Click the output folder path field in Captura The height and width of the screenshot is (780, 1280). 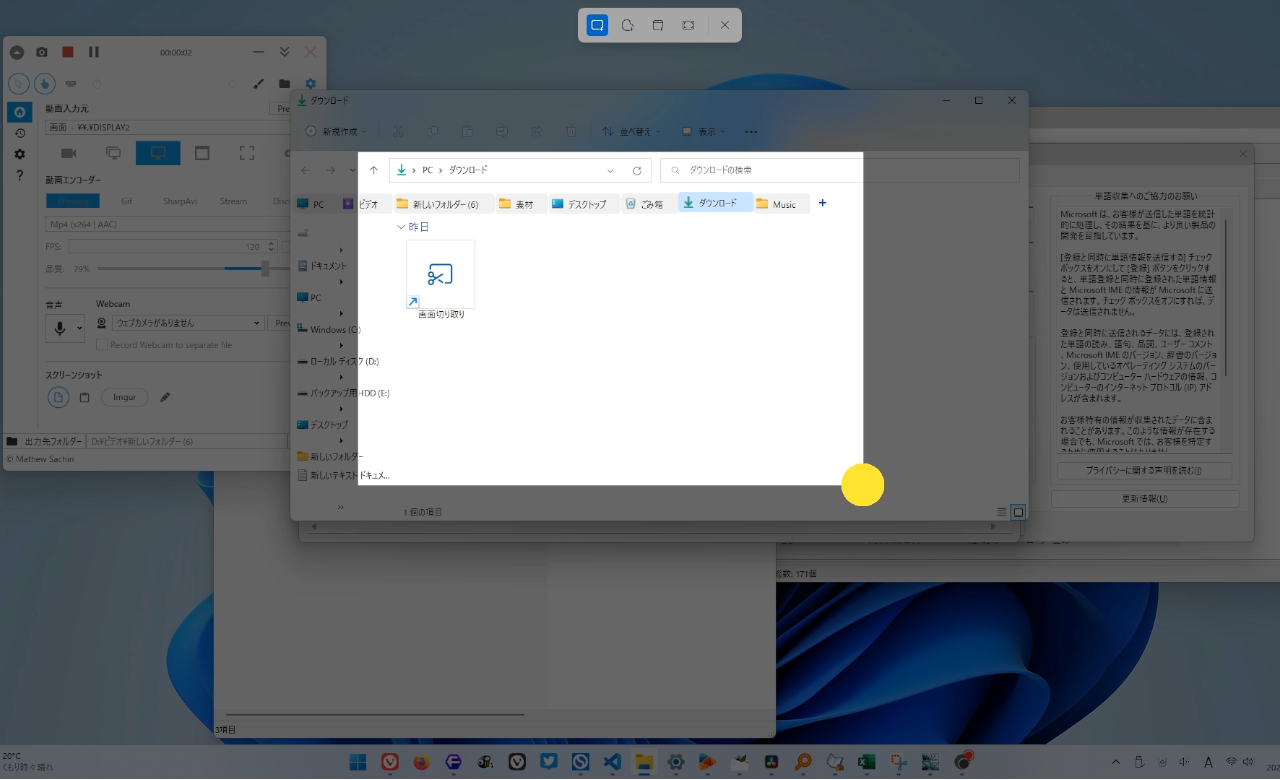[188, 441]
